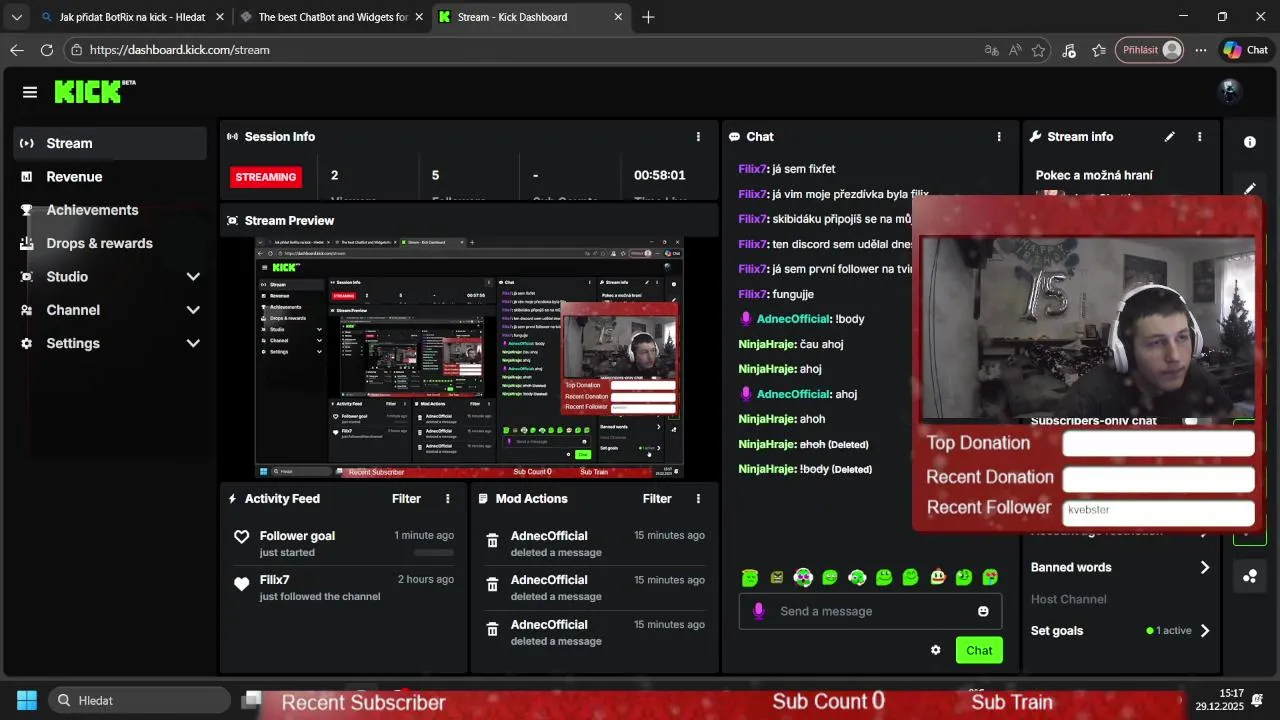Click the info icon in the right rail

(x=1249, y=142)
